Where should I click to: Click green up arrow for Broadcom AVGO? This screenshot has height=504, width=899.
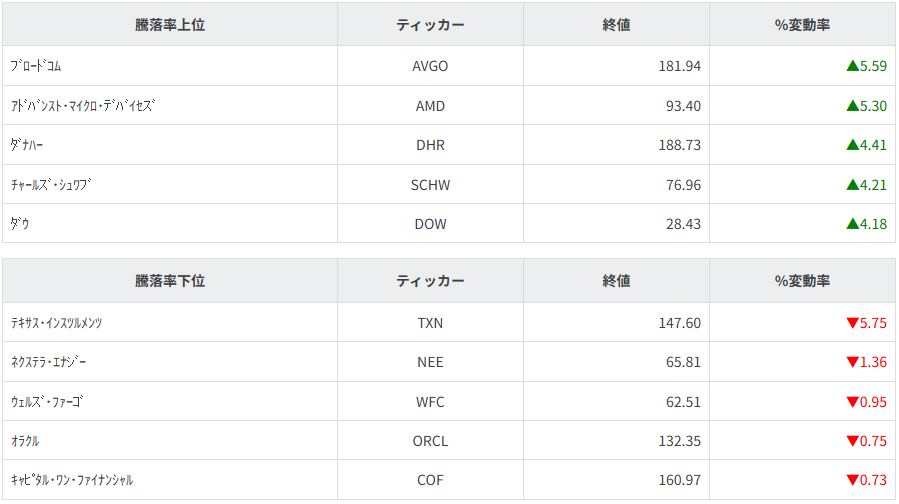coord(852,66)
